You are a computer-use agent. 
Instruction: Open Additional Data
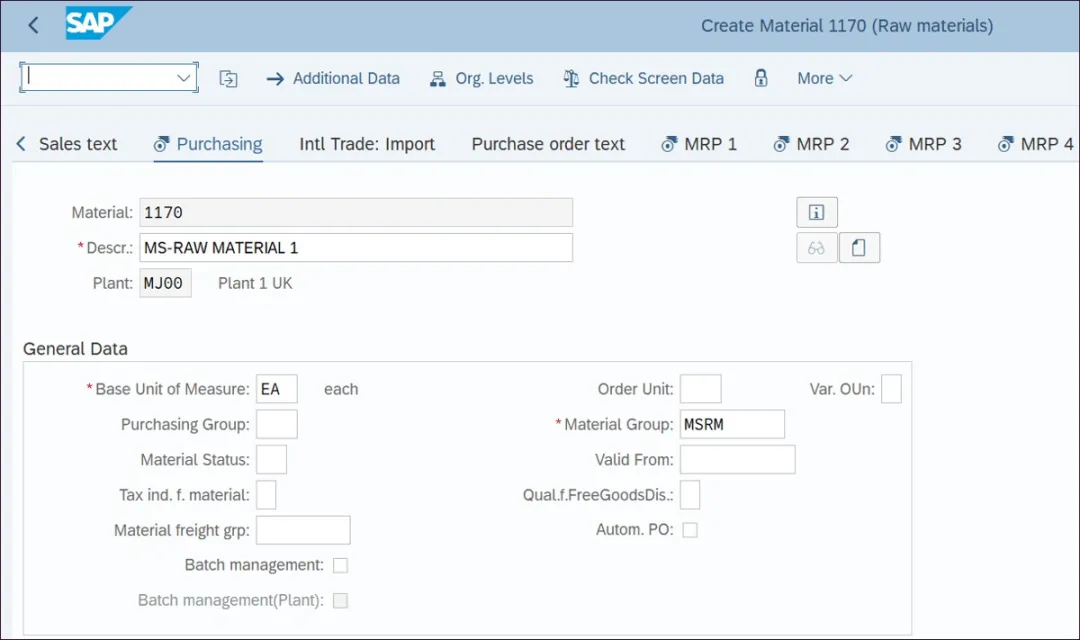(333, 79)
